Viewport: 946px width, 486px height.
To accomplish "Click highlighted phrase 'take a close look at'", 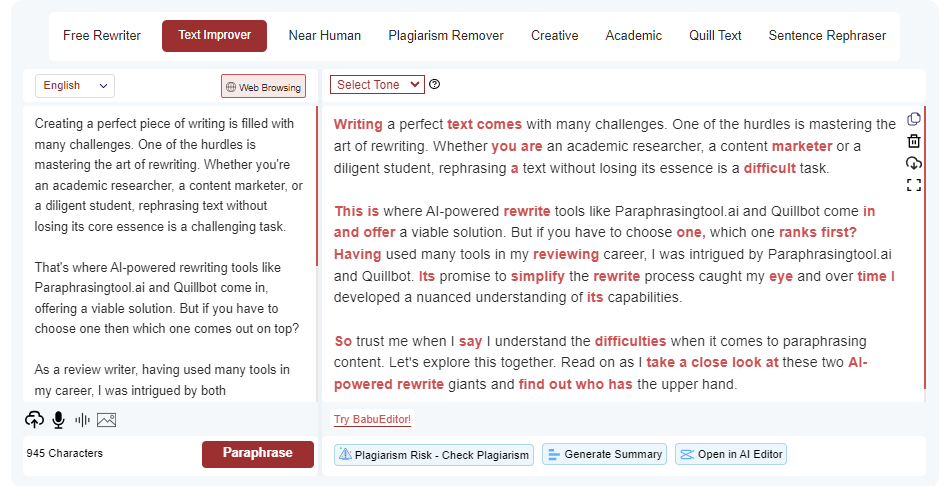I will (712, 362).
